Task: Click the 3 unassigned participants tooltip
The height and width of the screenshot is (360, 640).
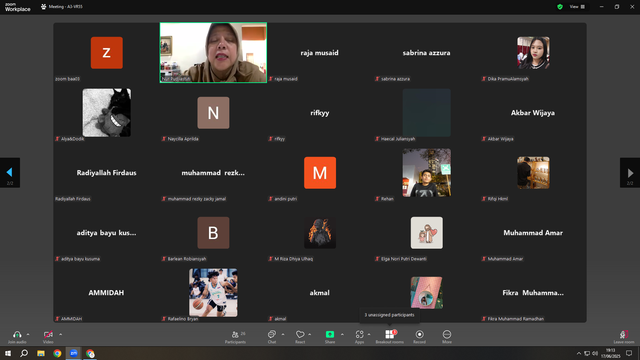Action: 389,315
